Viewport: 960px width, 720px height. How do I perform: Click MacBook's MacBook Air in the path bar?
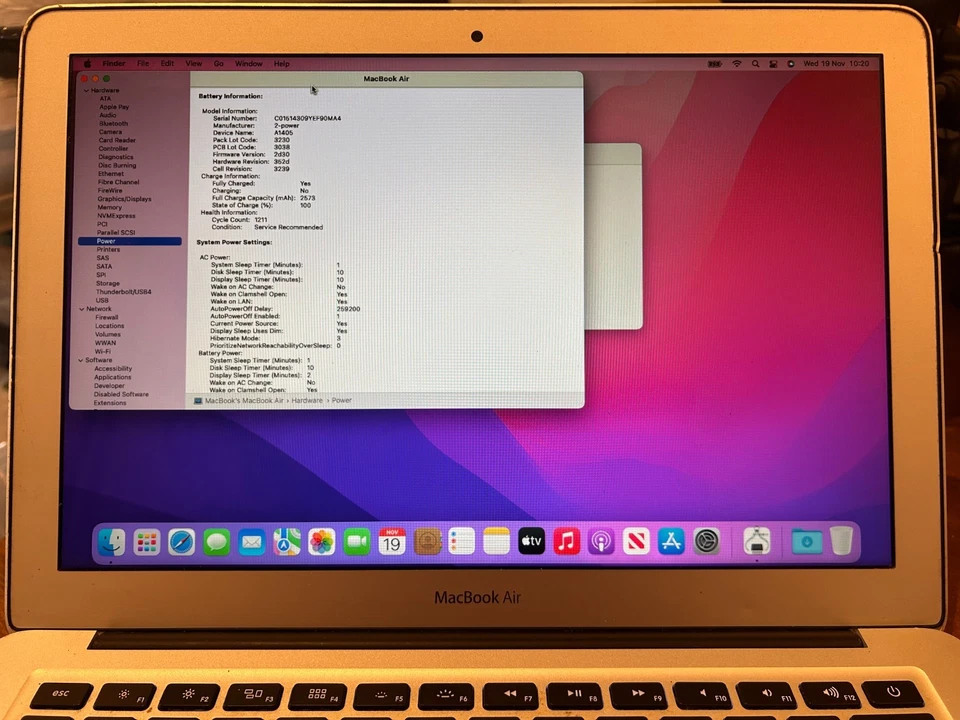coord(243,400)
